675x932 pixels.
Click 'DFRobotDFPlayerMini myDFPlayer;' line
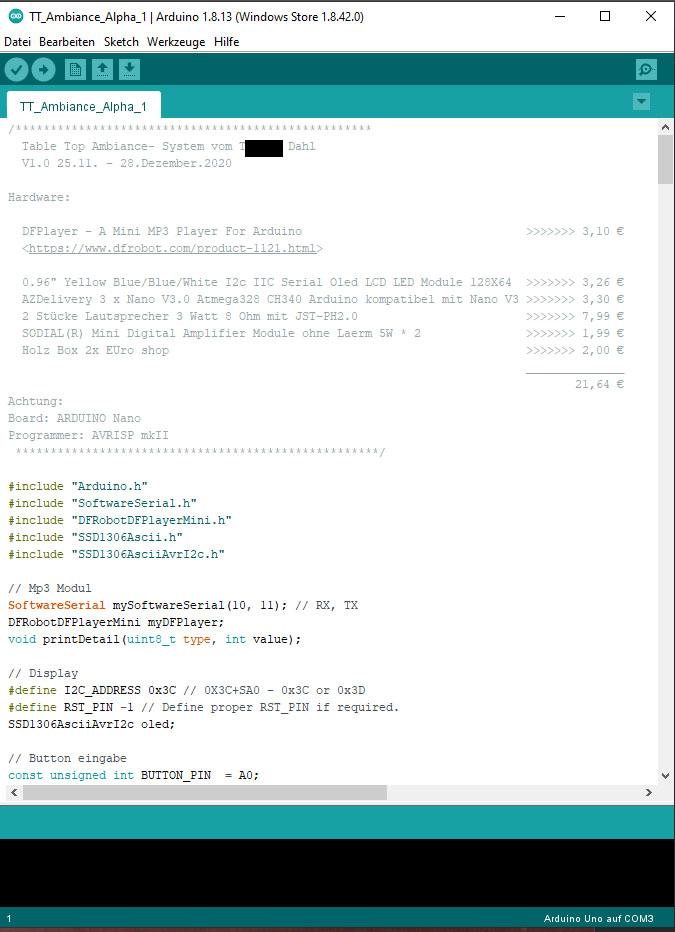click(116, 622)
